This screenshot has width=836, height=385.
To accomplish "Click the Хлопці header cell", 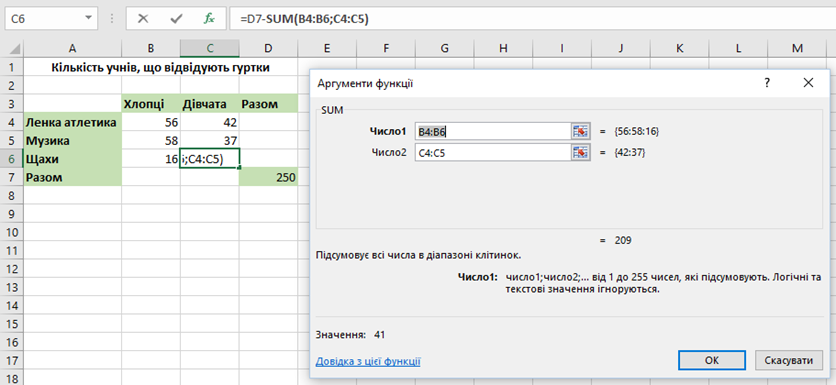I will [x=151, y=104].
